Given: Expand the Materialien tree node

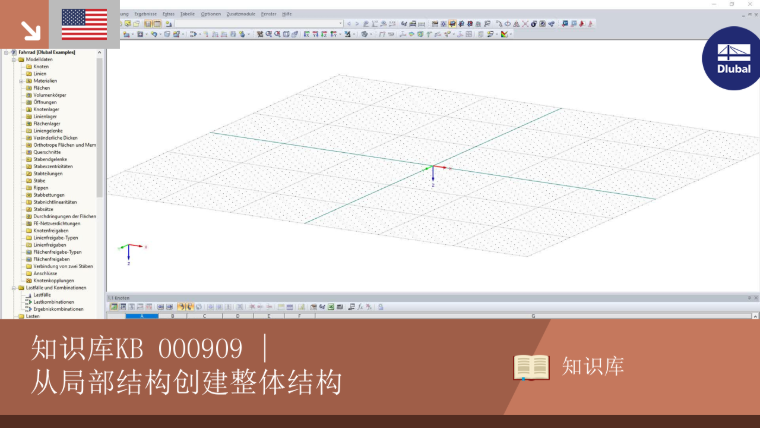Looking at the screenshot, I should point(21,81).
